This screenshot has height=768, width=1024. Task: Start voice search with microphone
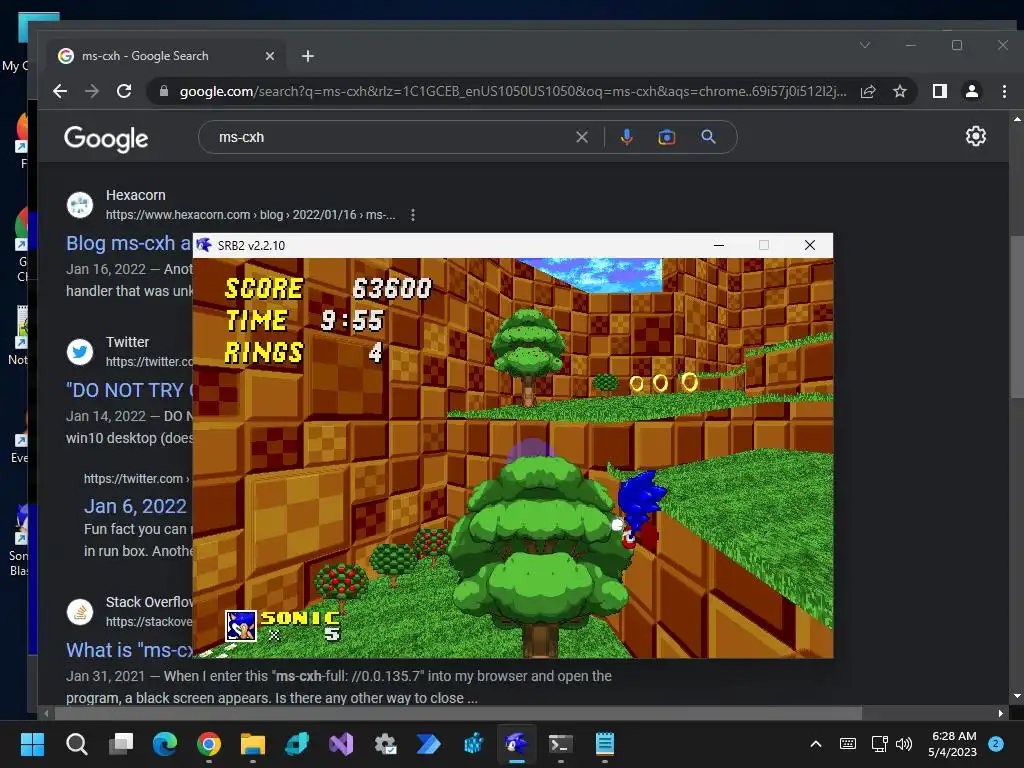tap(626, 137)
